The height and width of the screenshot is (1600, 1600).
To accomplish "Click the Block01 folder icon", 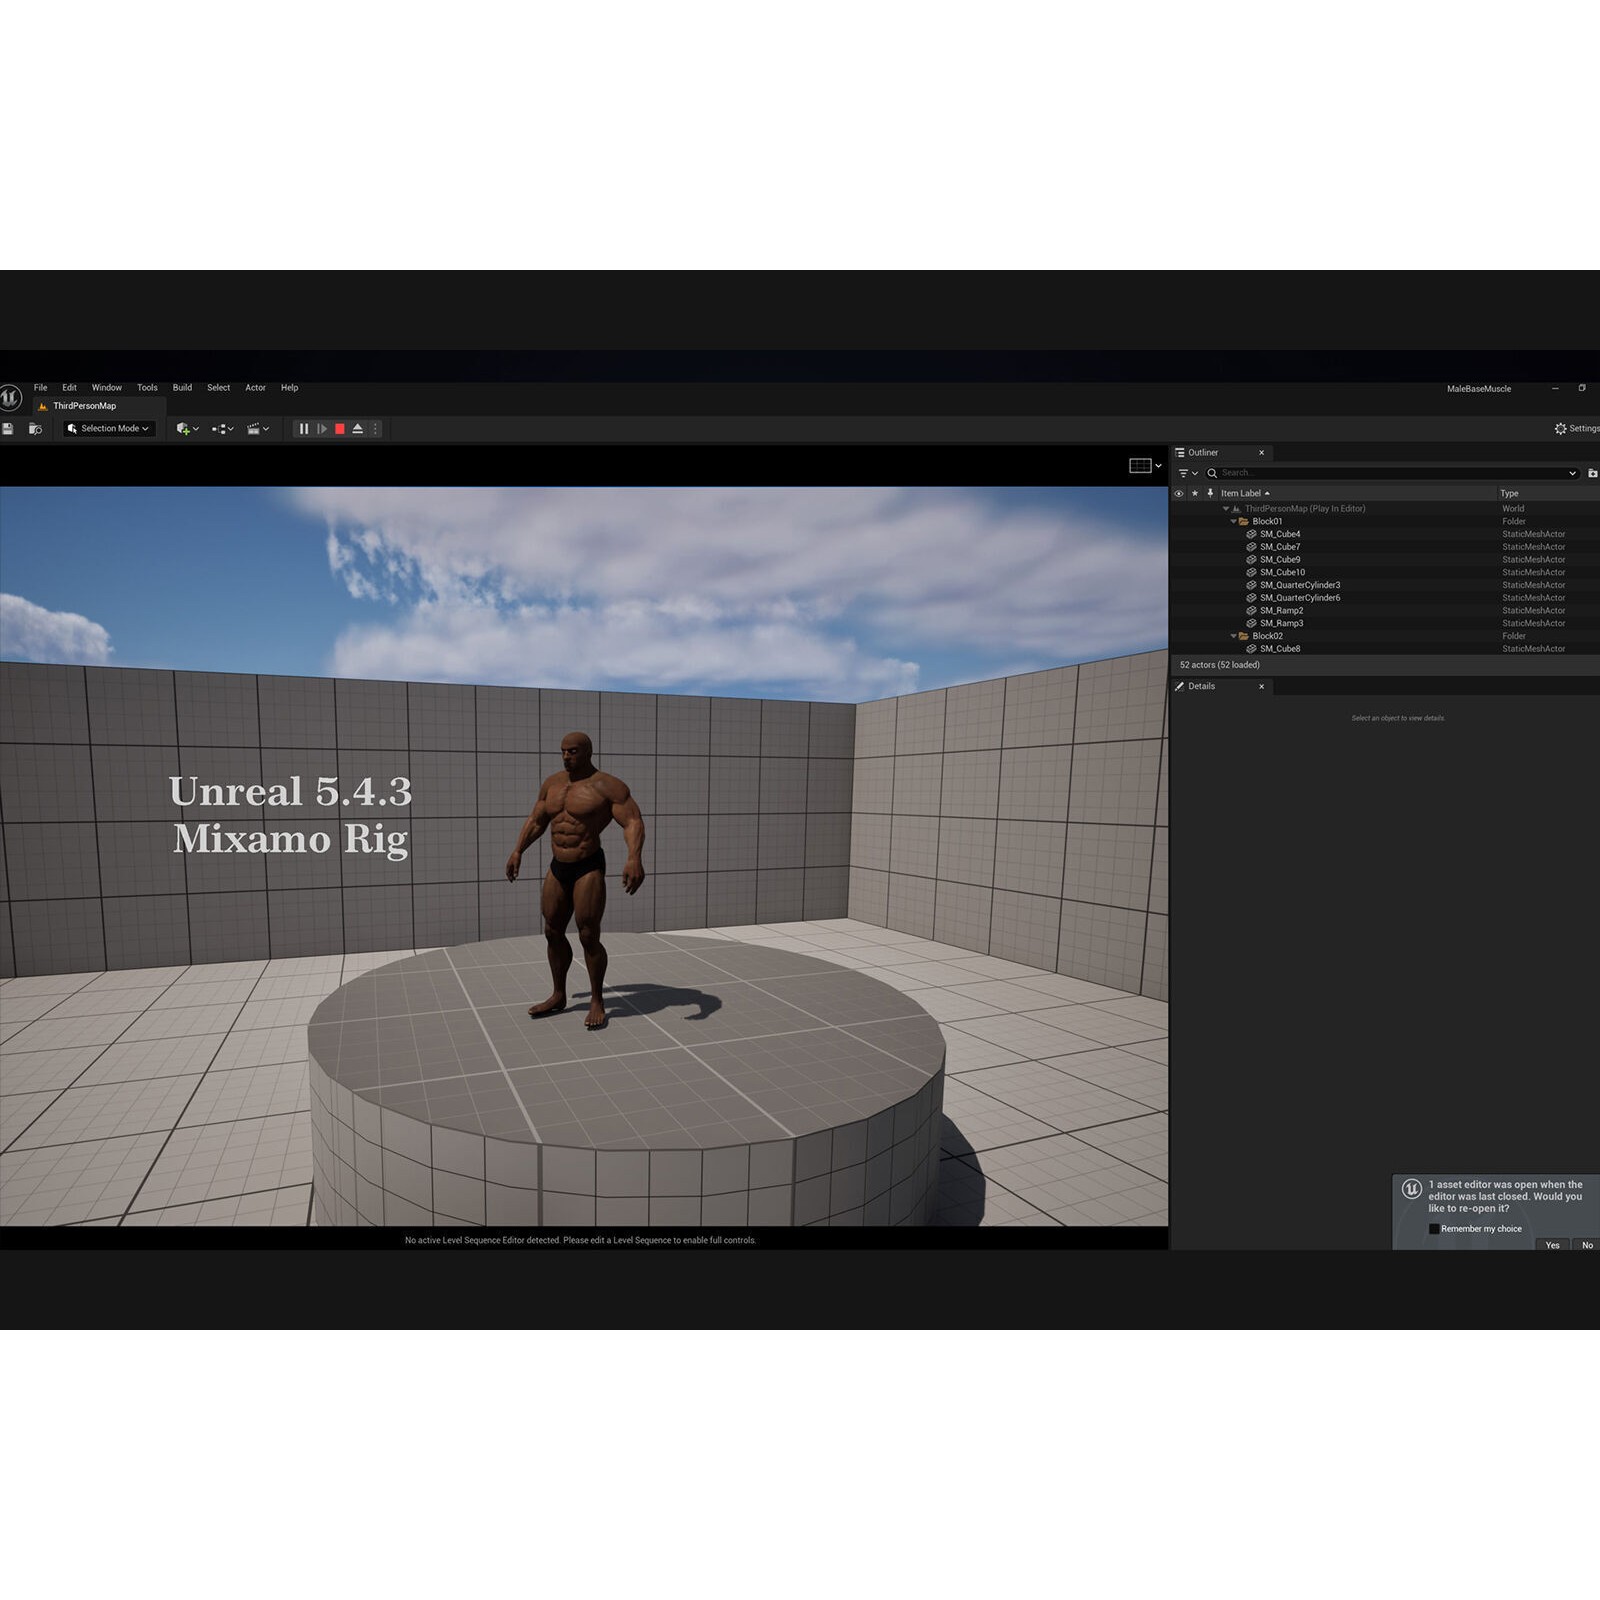I will pyautogui.click(x=1244, y=522).
